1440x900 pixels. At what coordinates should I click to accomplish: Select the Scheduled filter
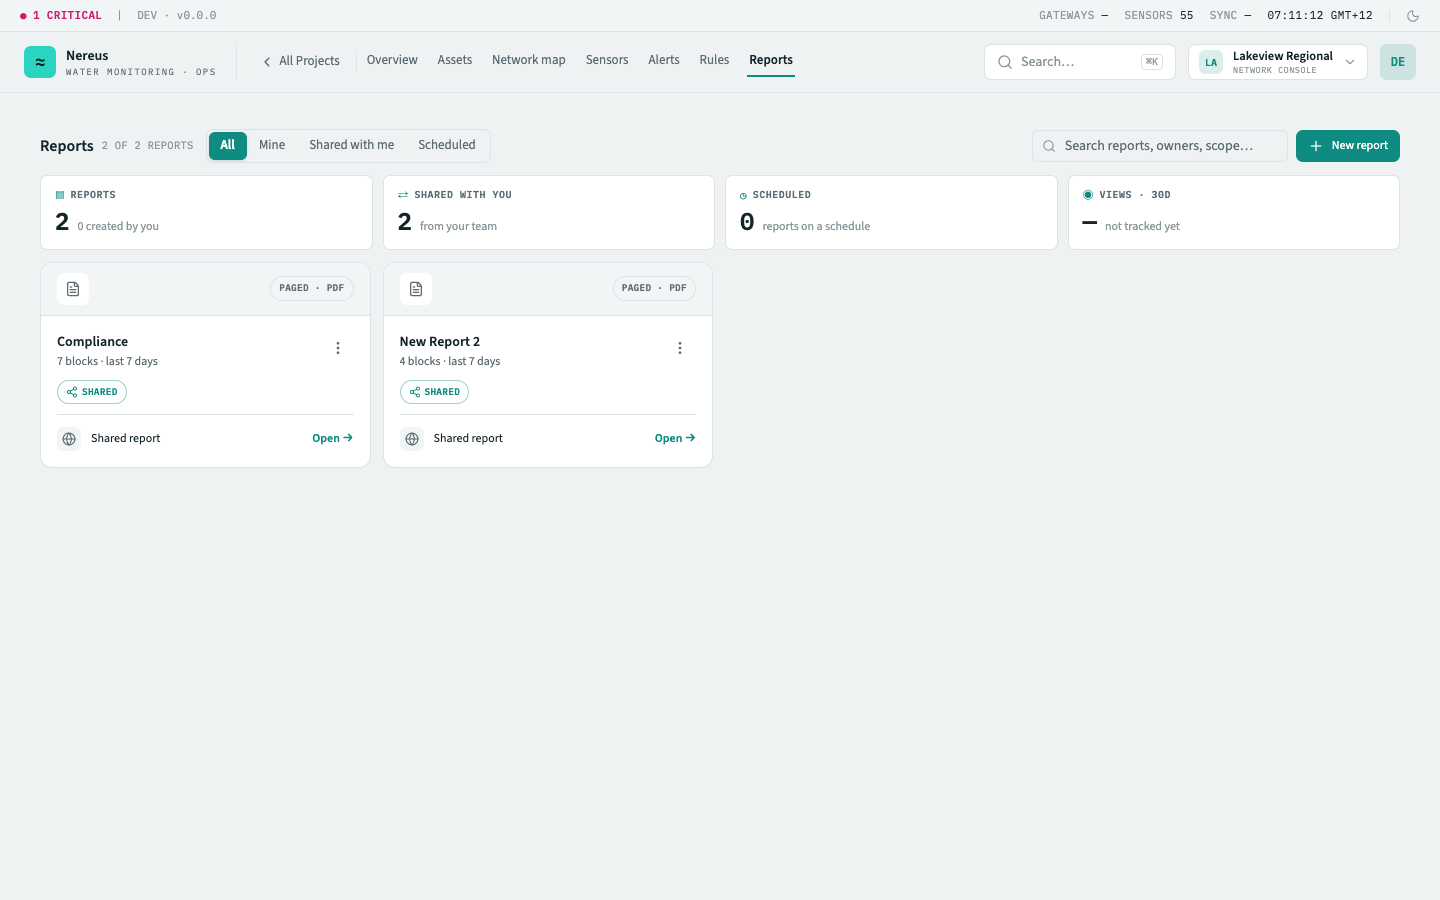[447, 145]
